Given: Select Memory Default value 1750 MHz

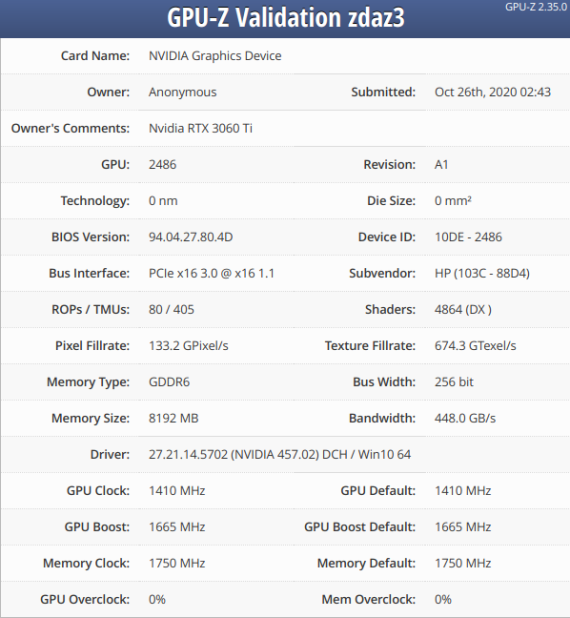Looking at the screenshot, I should 462,564.
